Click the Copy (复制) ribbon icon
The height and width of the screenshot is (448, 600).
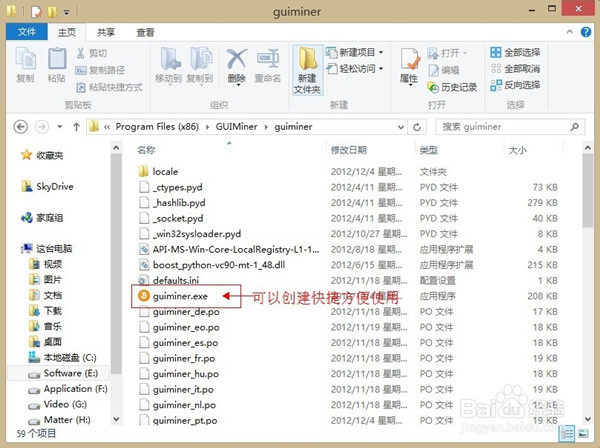point(25,64)
